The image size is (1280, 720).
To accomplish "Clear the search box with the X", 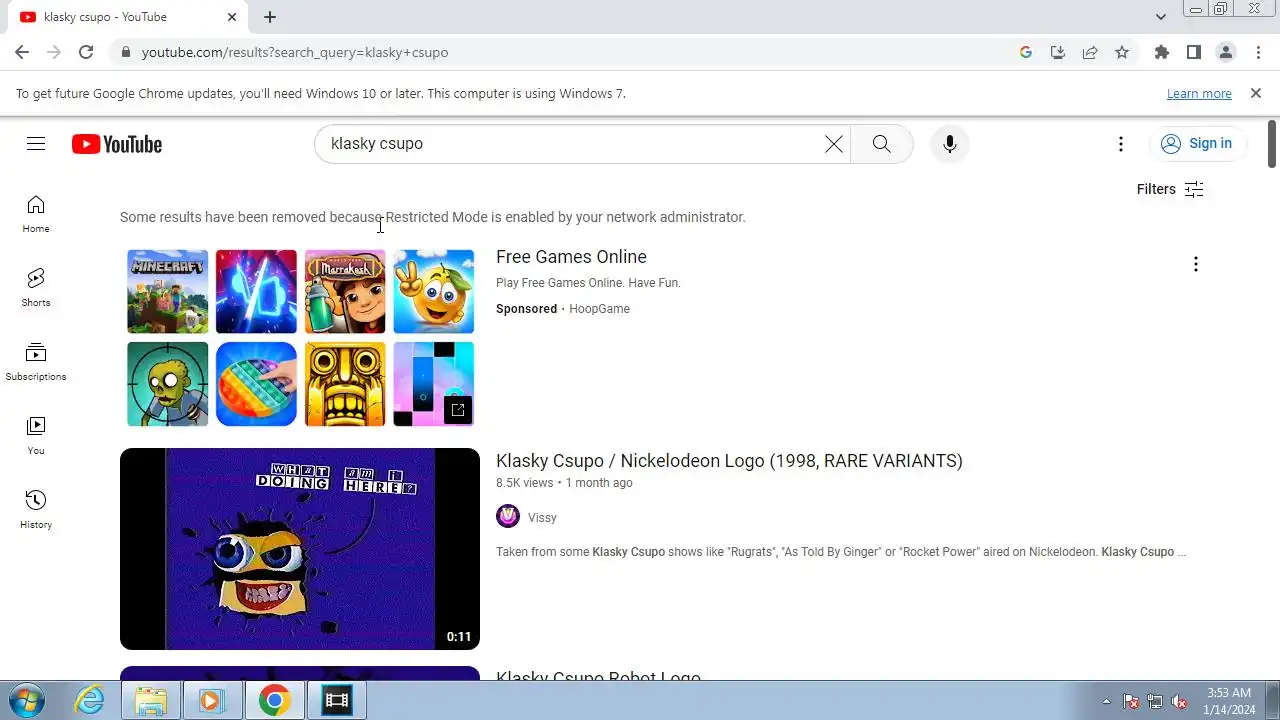I will coord(833,144).
